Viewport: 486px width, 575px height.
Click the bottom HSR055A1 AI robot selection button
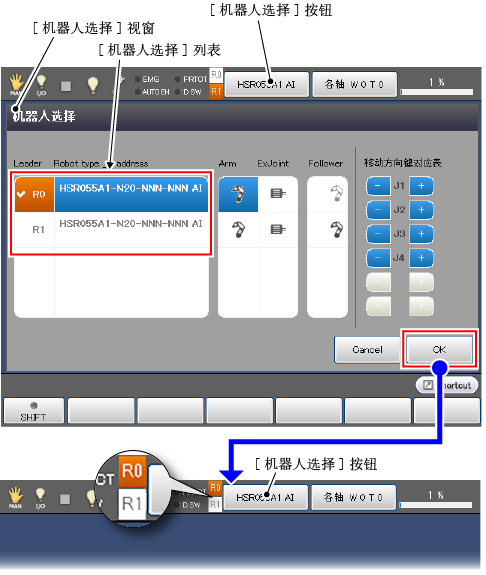click(266, 497)
